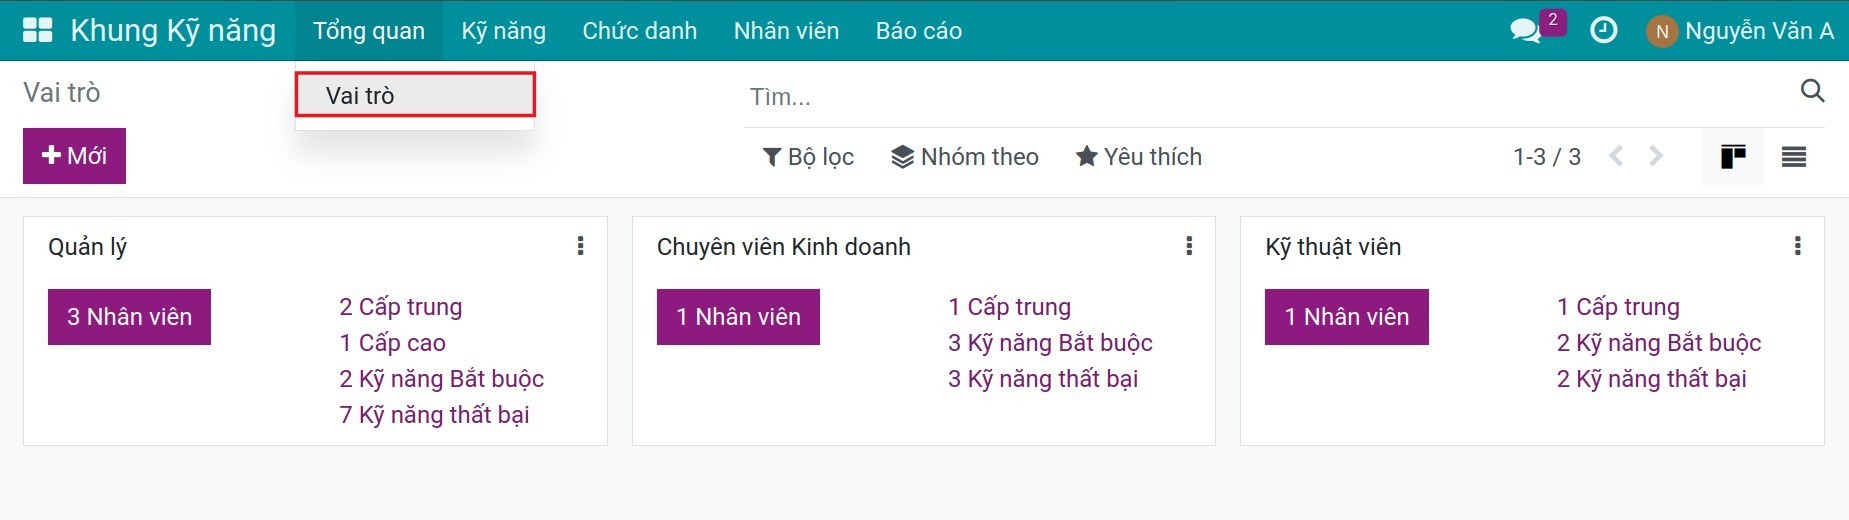The width and height of the screenshot is (1849, 520).
Task: Open the activities clock icon
Action: [x=1603, y=30]
